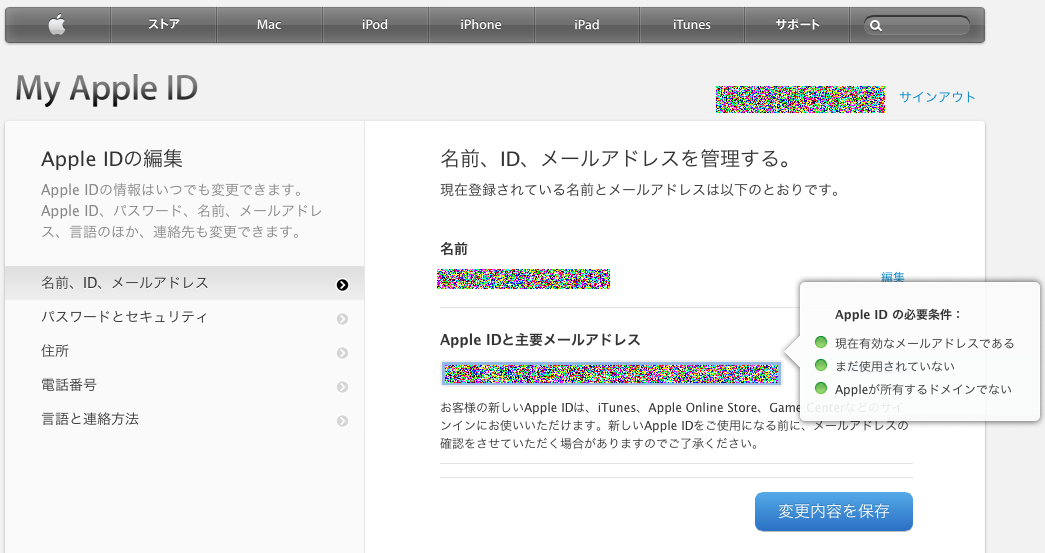Save changes with 変更内容を保存 button
Image resolution: width=1045 pixels, height=553 pixels.
tap(834, 512)
